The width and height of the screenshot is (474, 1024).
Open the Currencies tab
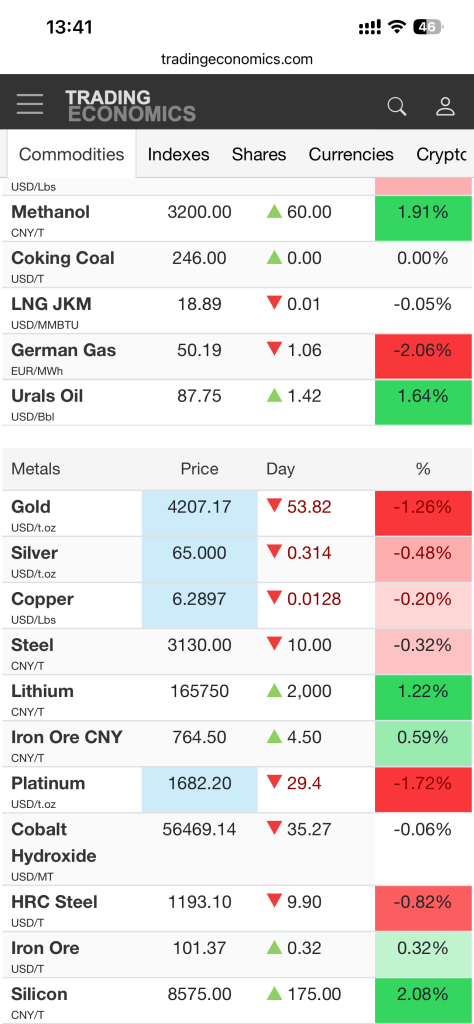tap(351, 154)
